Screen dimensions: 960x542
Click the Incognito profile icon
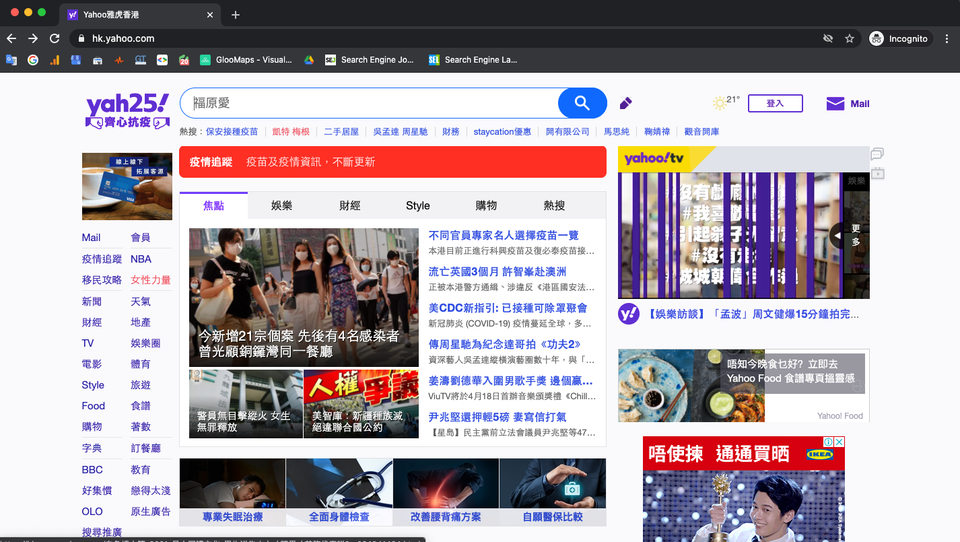click(x=876, y=39)
